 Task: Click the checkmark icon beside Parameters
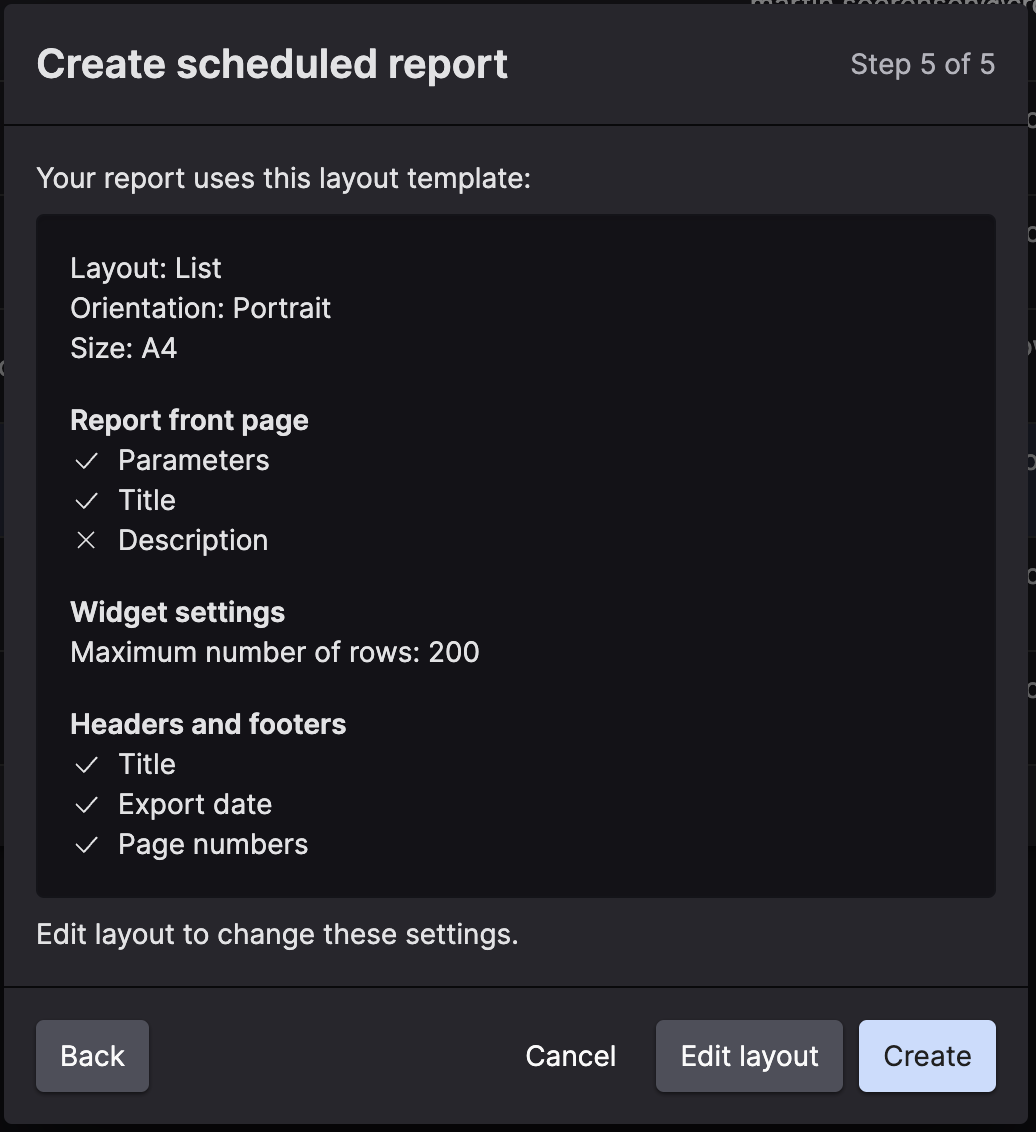click(x=87, y=460)
